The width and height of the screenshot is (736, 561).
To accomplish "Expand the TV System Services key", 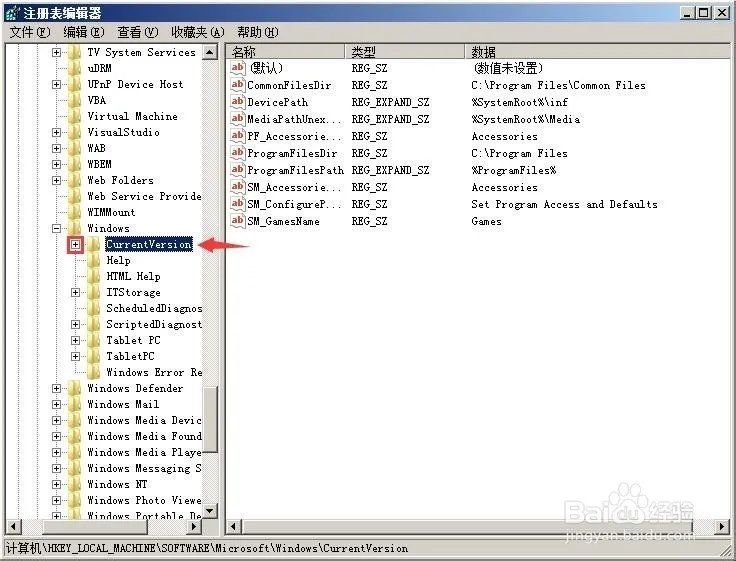I will pyautogui.click(x=56, y=52).
